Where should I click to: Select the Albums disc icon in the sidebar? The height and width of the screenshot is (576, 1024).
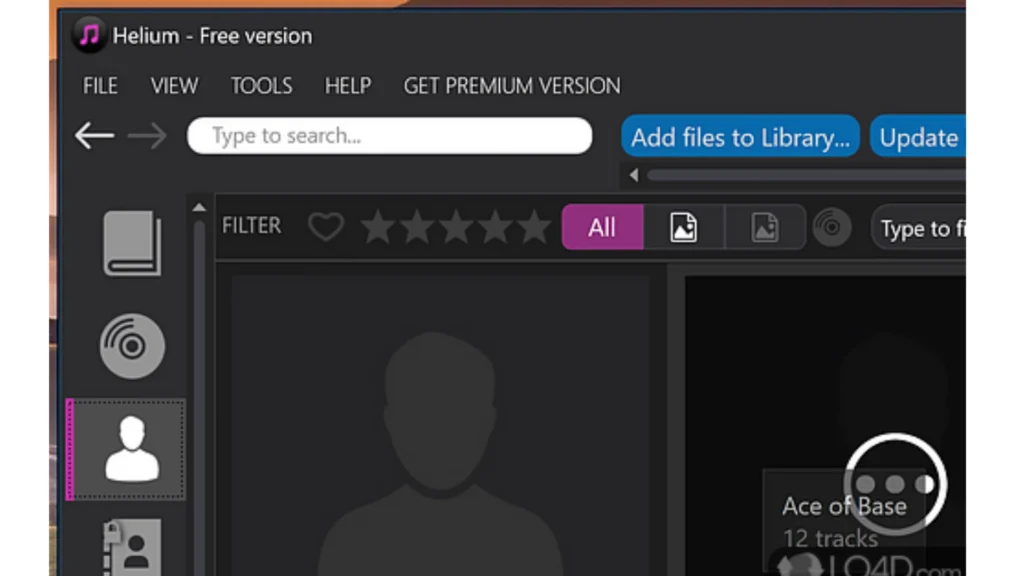132,344
